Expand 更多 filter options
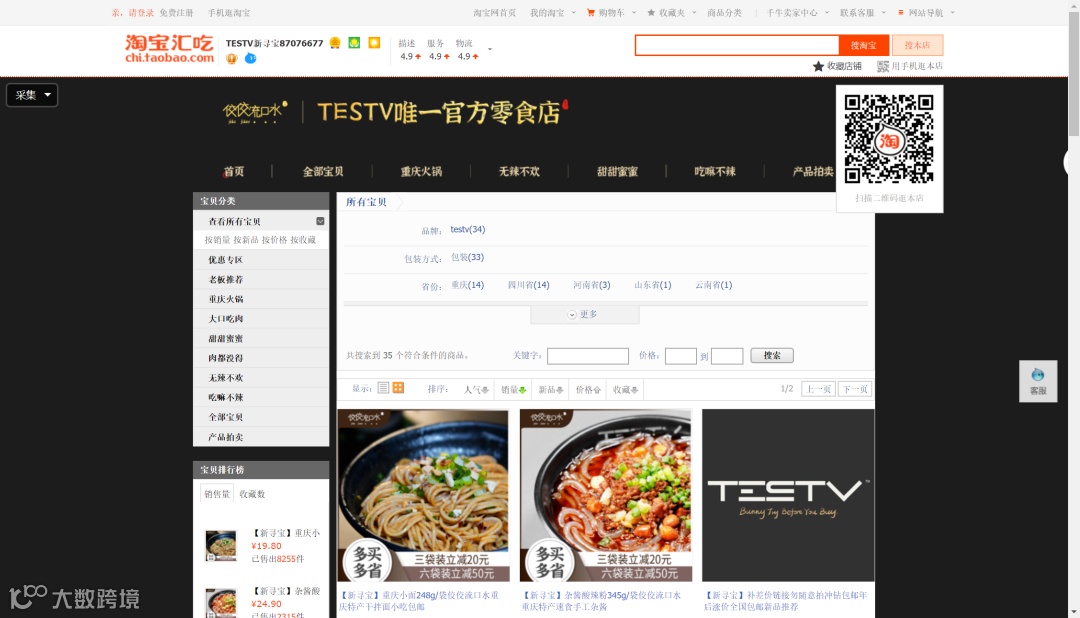This screenshot has height=618, width=1080. 585,314
